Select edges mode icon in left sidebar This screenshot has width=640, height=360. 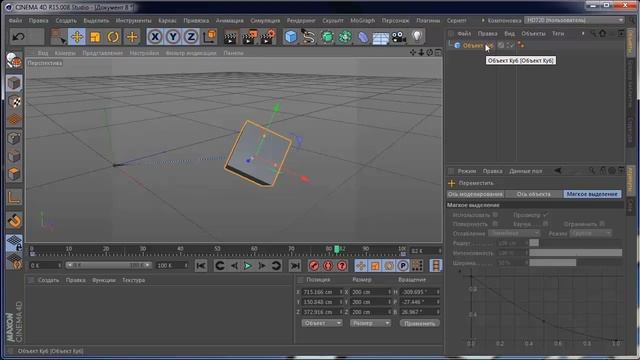(x=14, y=156)
